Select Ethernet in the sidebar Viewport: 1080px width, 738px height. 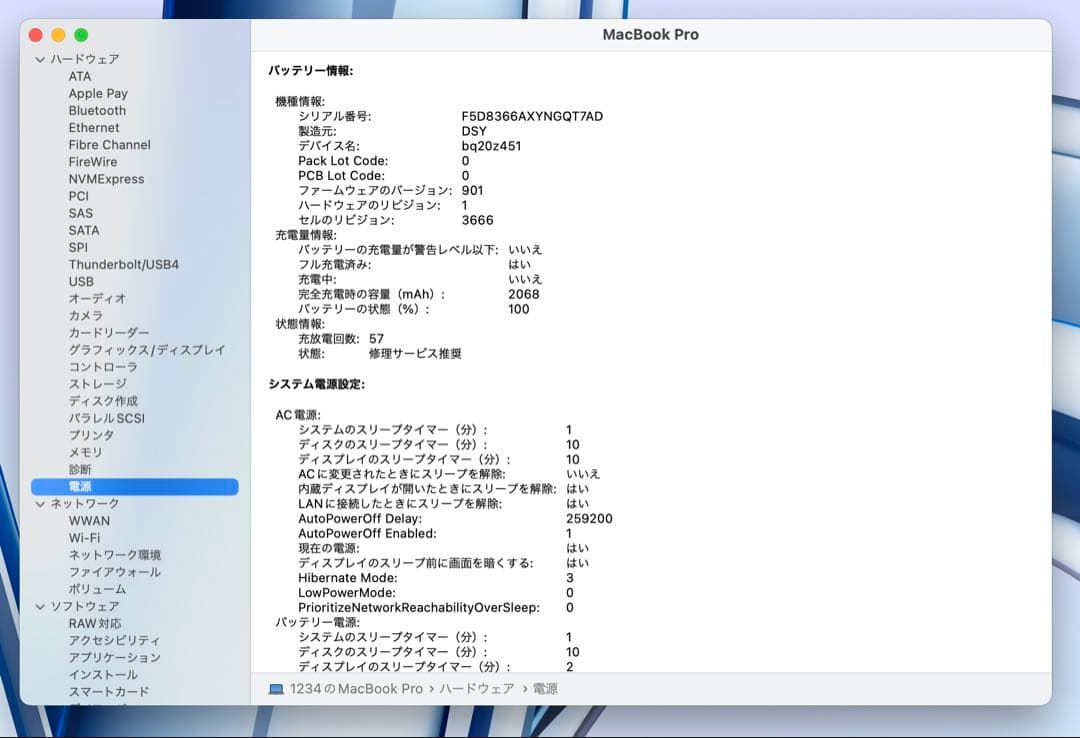coord(94,127)
